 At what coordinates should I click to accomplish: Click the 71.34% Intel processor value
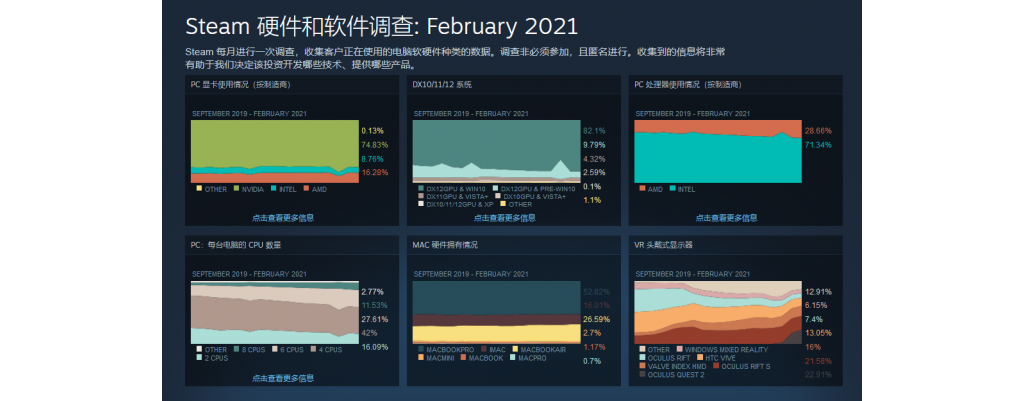point(818,145)
